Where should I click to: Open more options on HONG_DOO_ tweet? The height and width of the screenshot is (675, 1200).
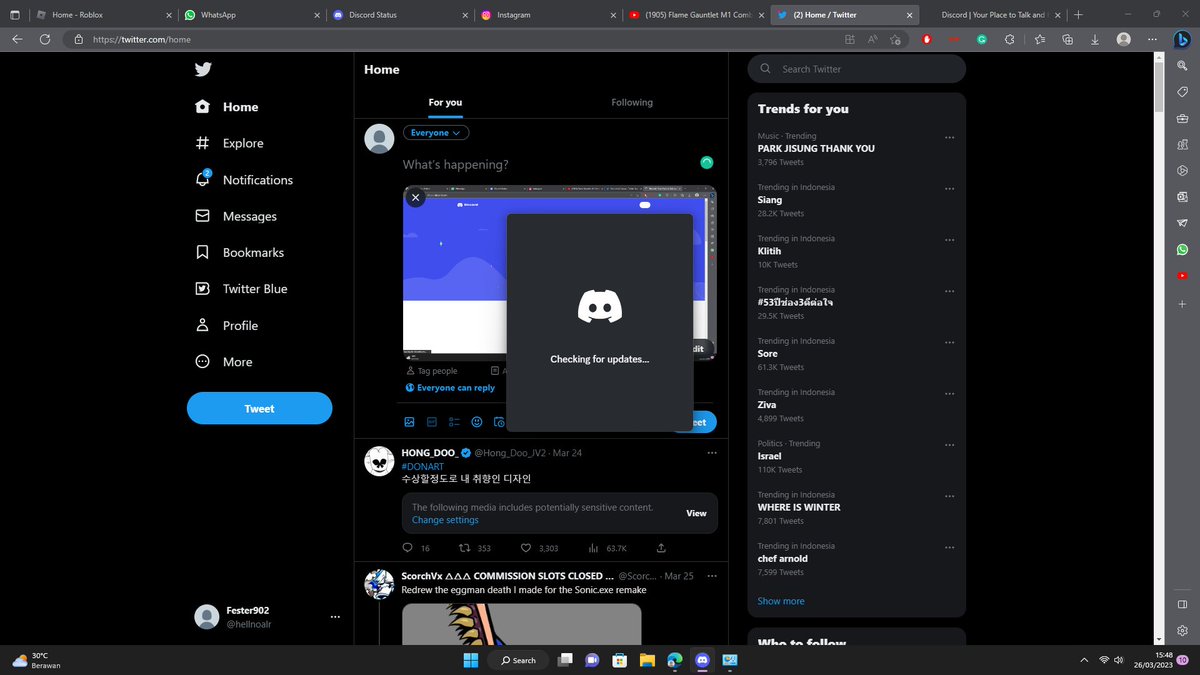(x=712, y=453)
